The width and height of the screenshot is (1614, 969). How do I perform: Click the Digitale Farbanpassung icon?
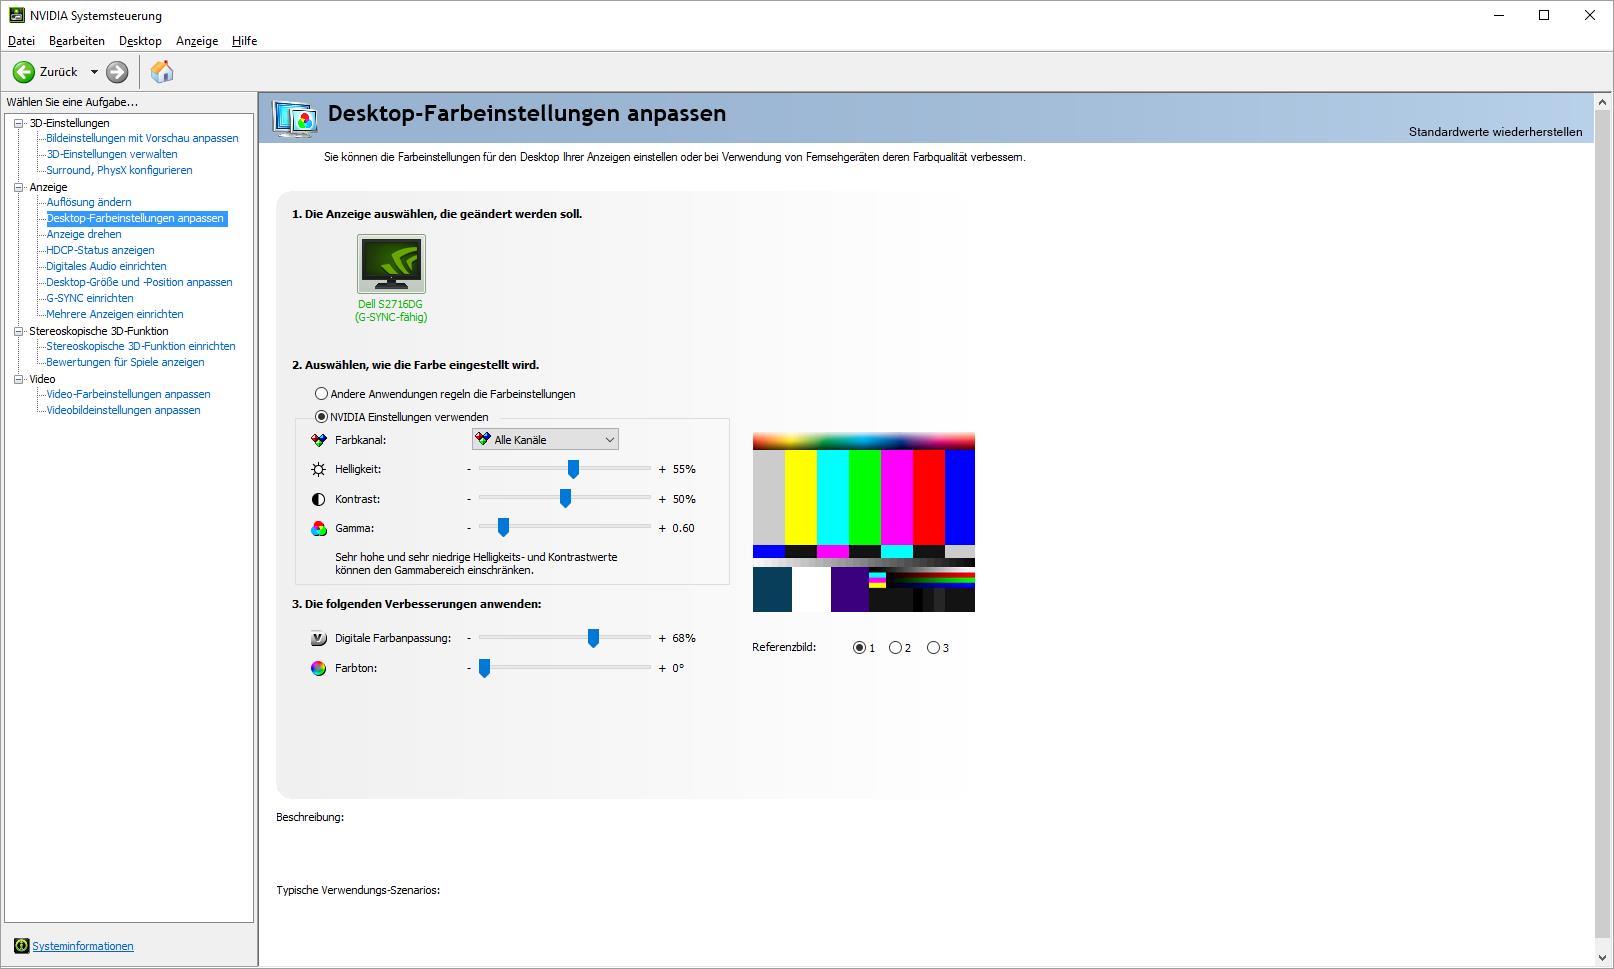[318, 638]
